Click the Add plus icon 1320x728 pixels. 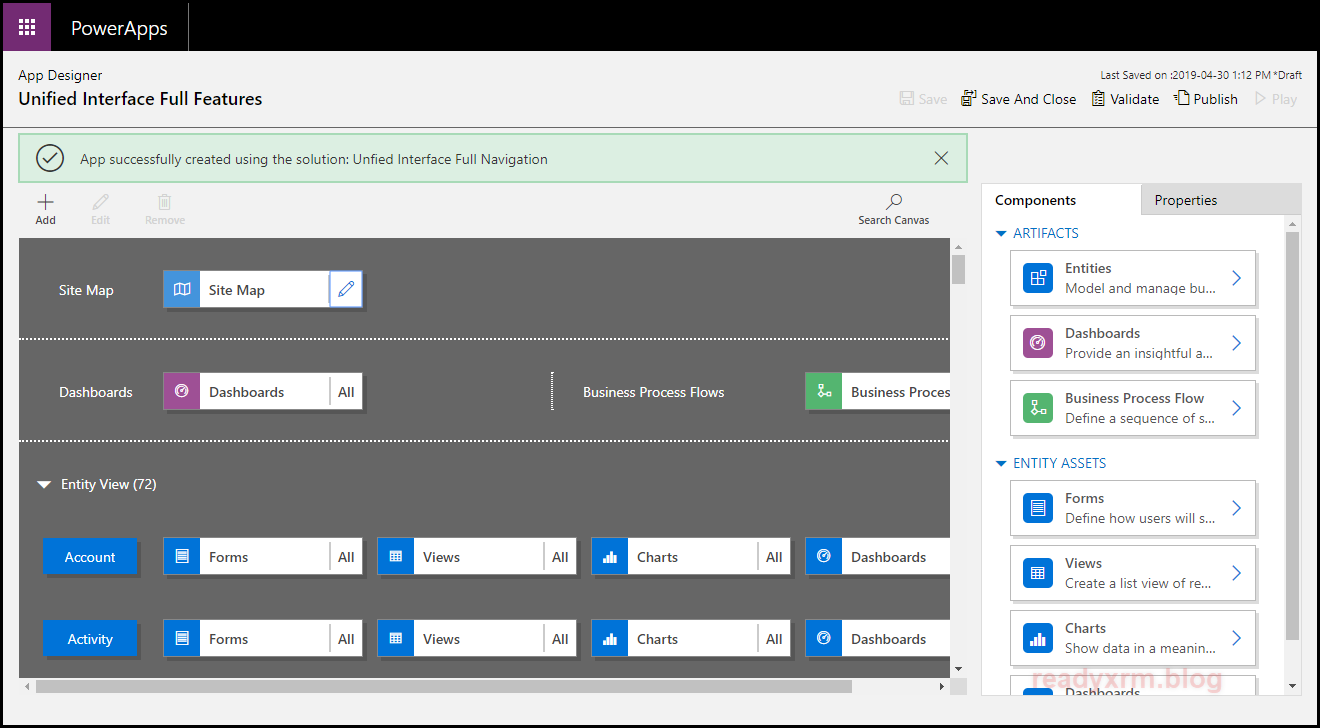[x=45, y=202]
